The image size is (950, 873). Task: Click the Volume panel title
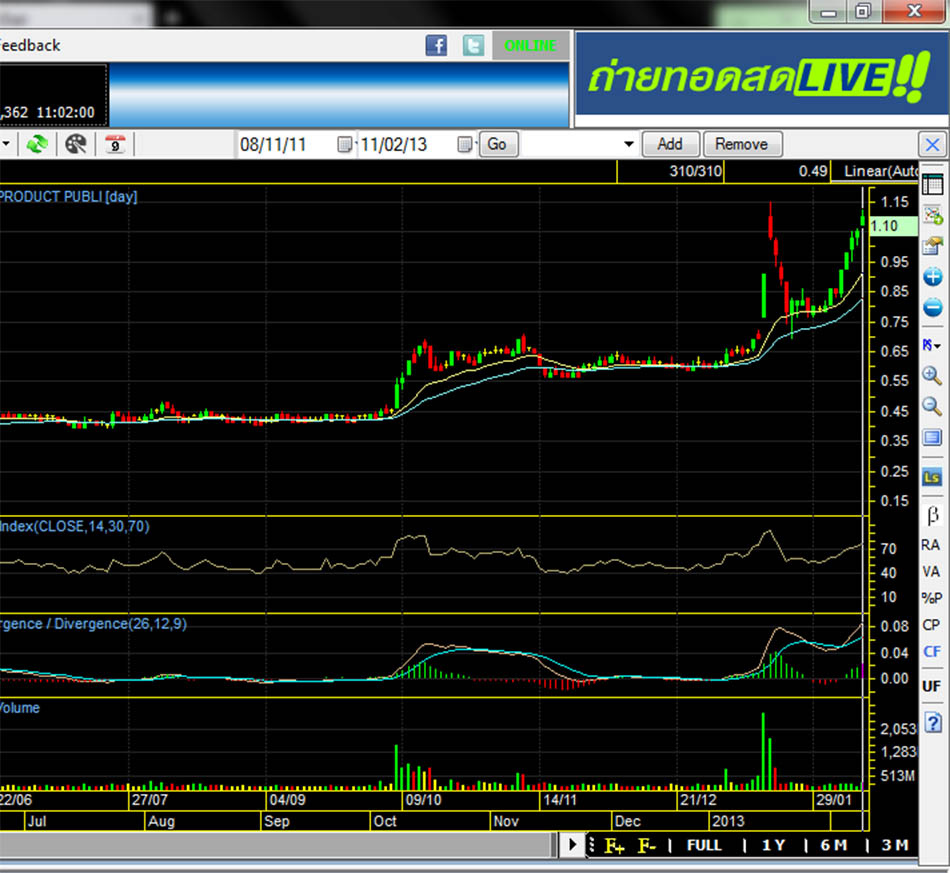[x=19, y=708]
